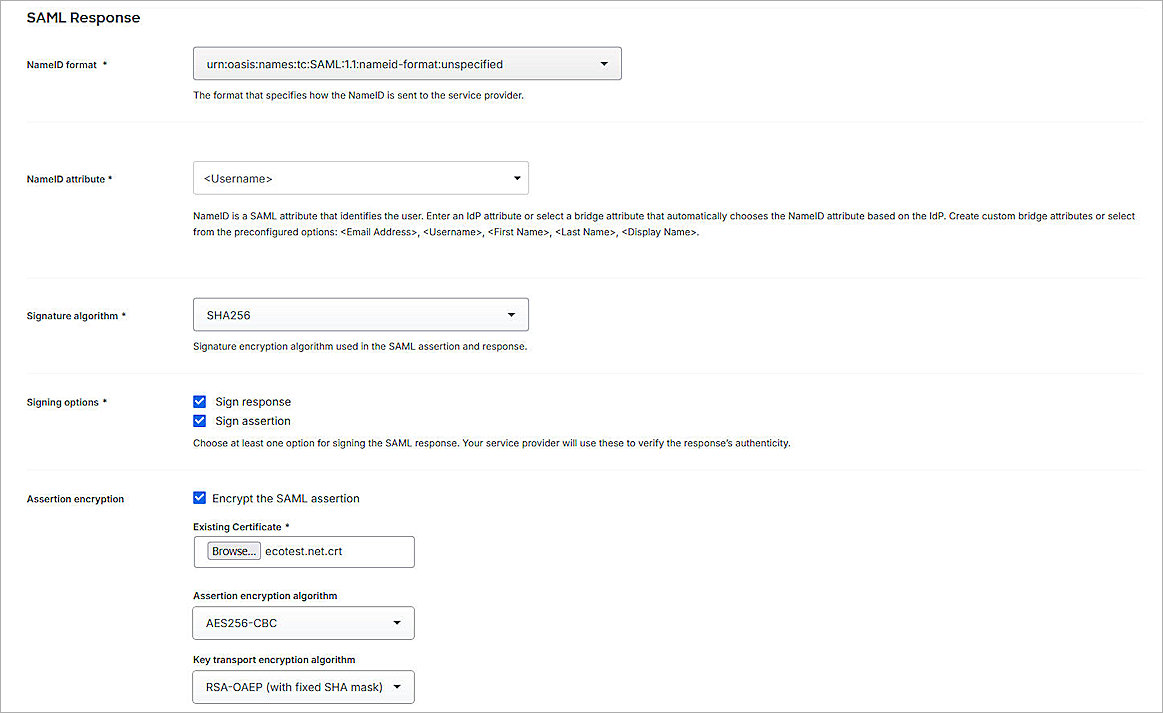Click the SAML Response section heading

[83, 17]
